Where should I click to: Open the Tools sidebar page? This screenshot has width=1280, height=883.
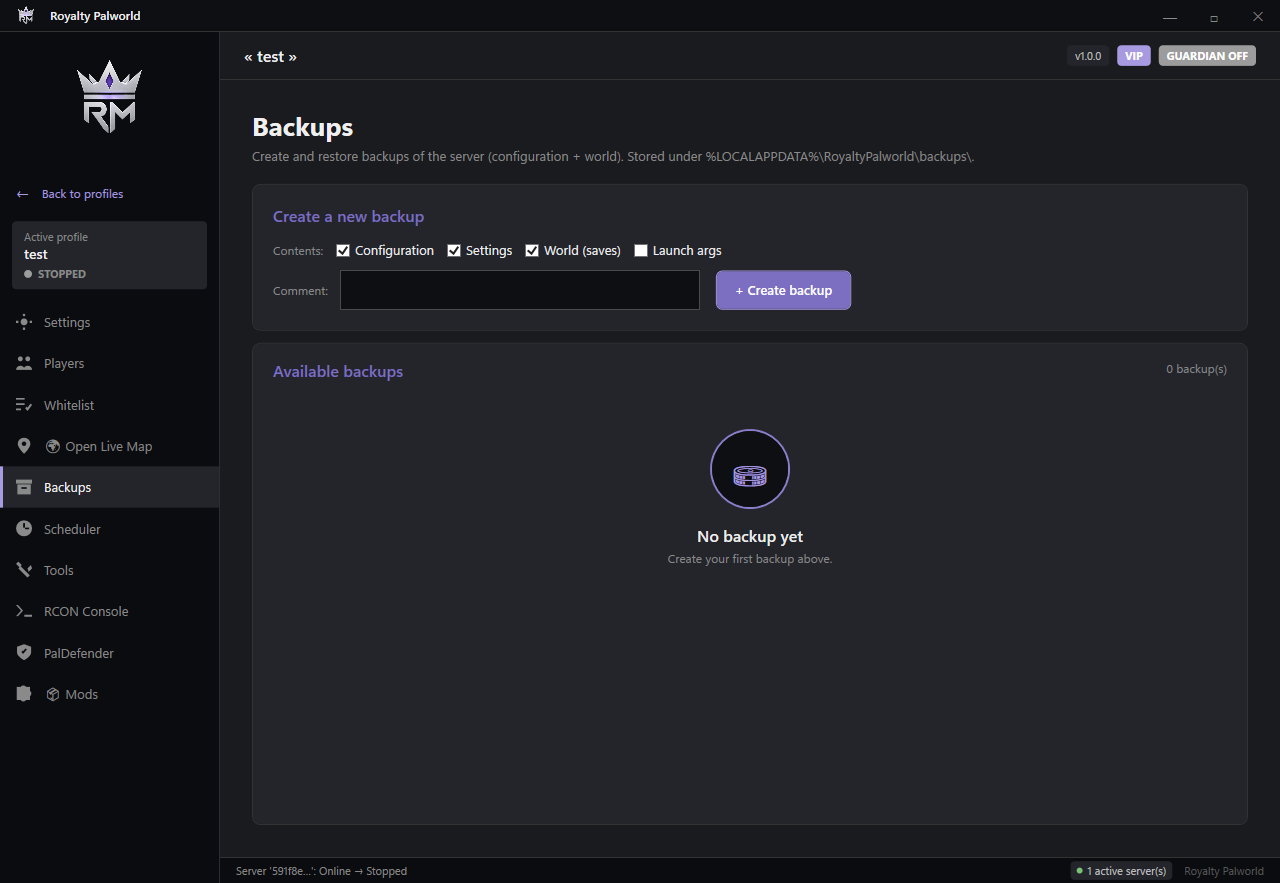point(110,570)
